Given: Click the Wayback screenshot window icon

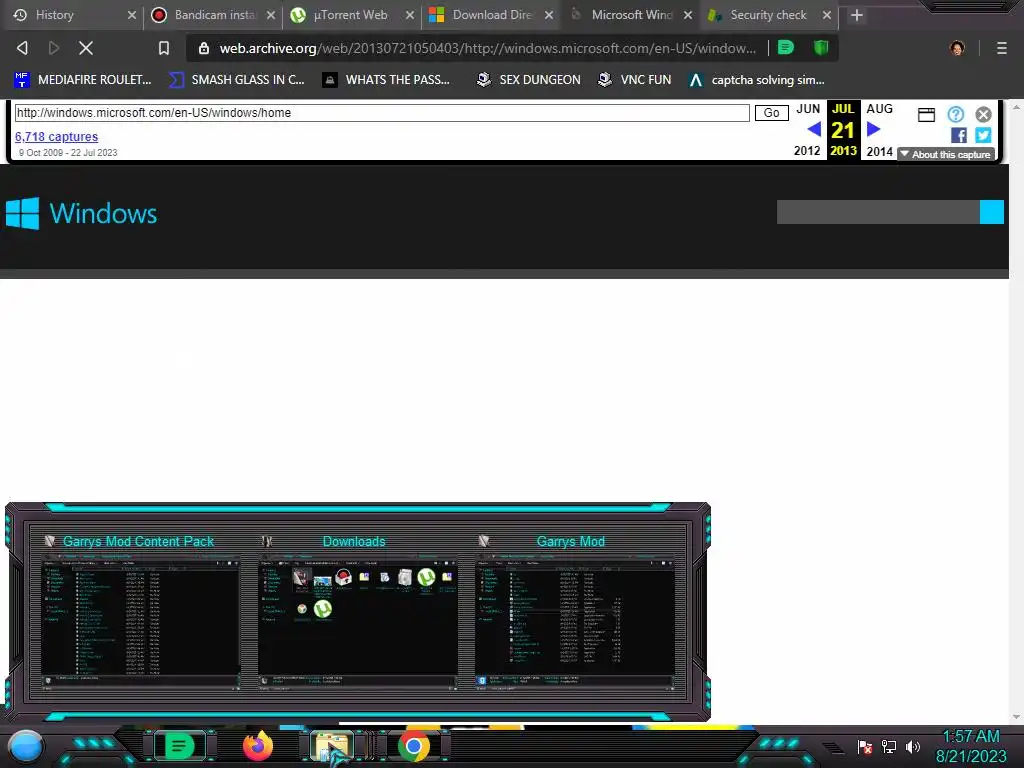Looking at the screenshot, I should click(926, 115).
